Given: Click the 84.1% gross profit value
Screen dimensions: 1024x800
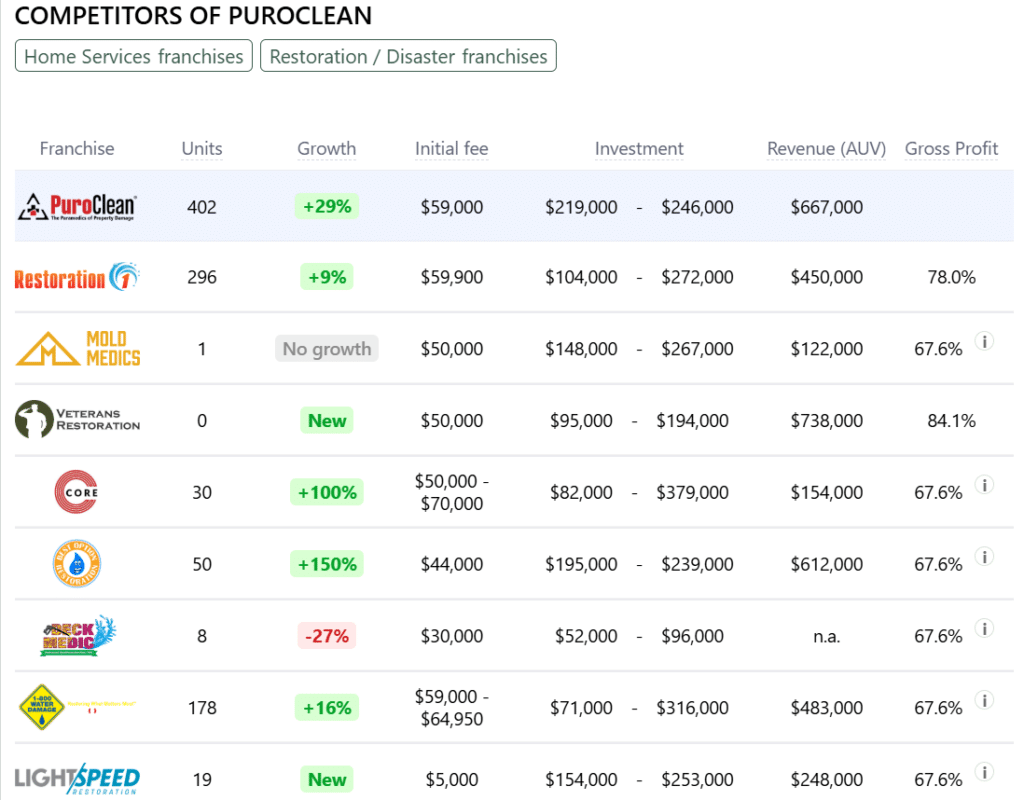Looking at the screenshot, I should (x=951, y=421).
